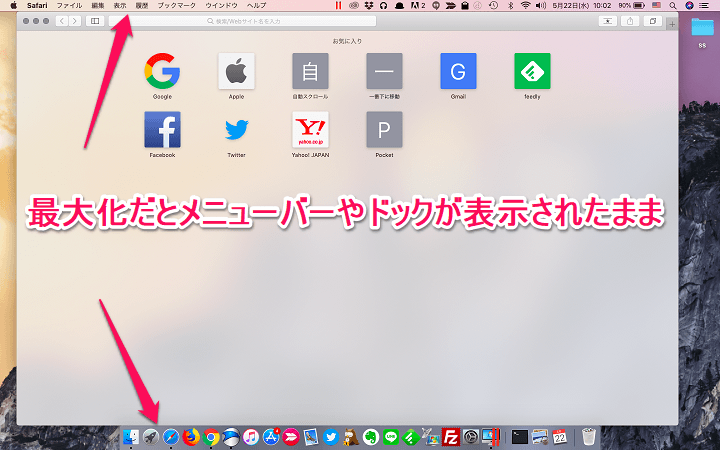The image size is (720, 450).
Task: Click the headphones icon in menu bar
Action: 384,6
